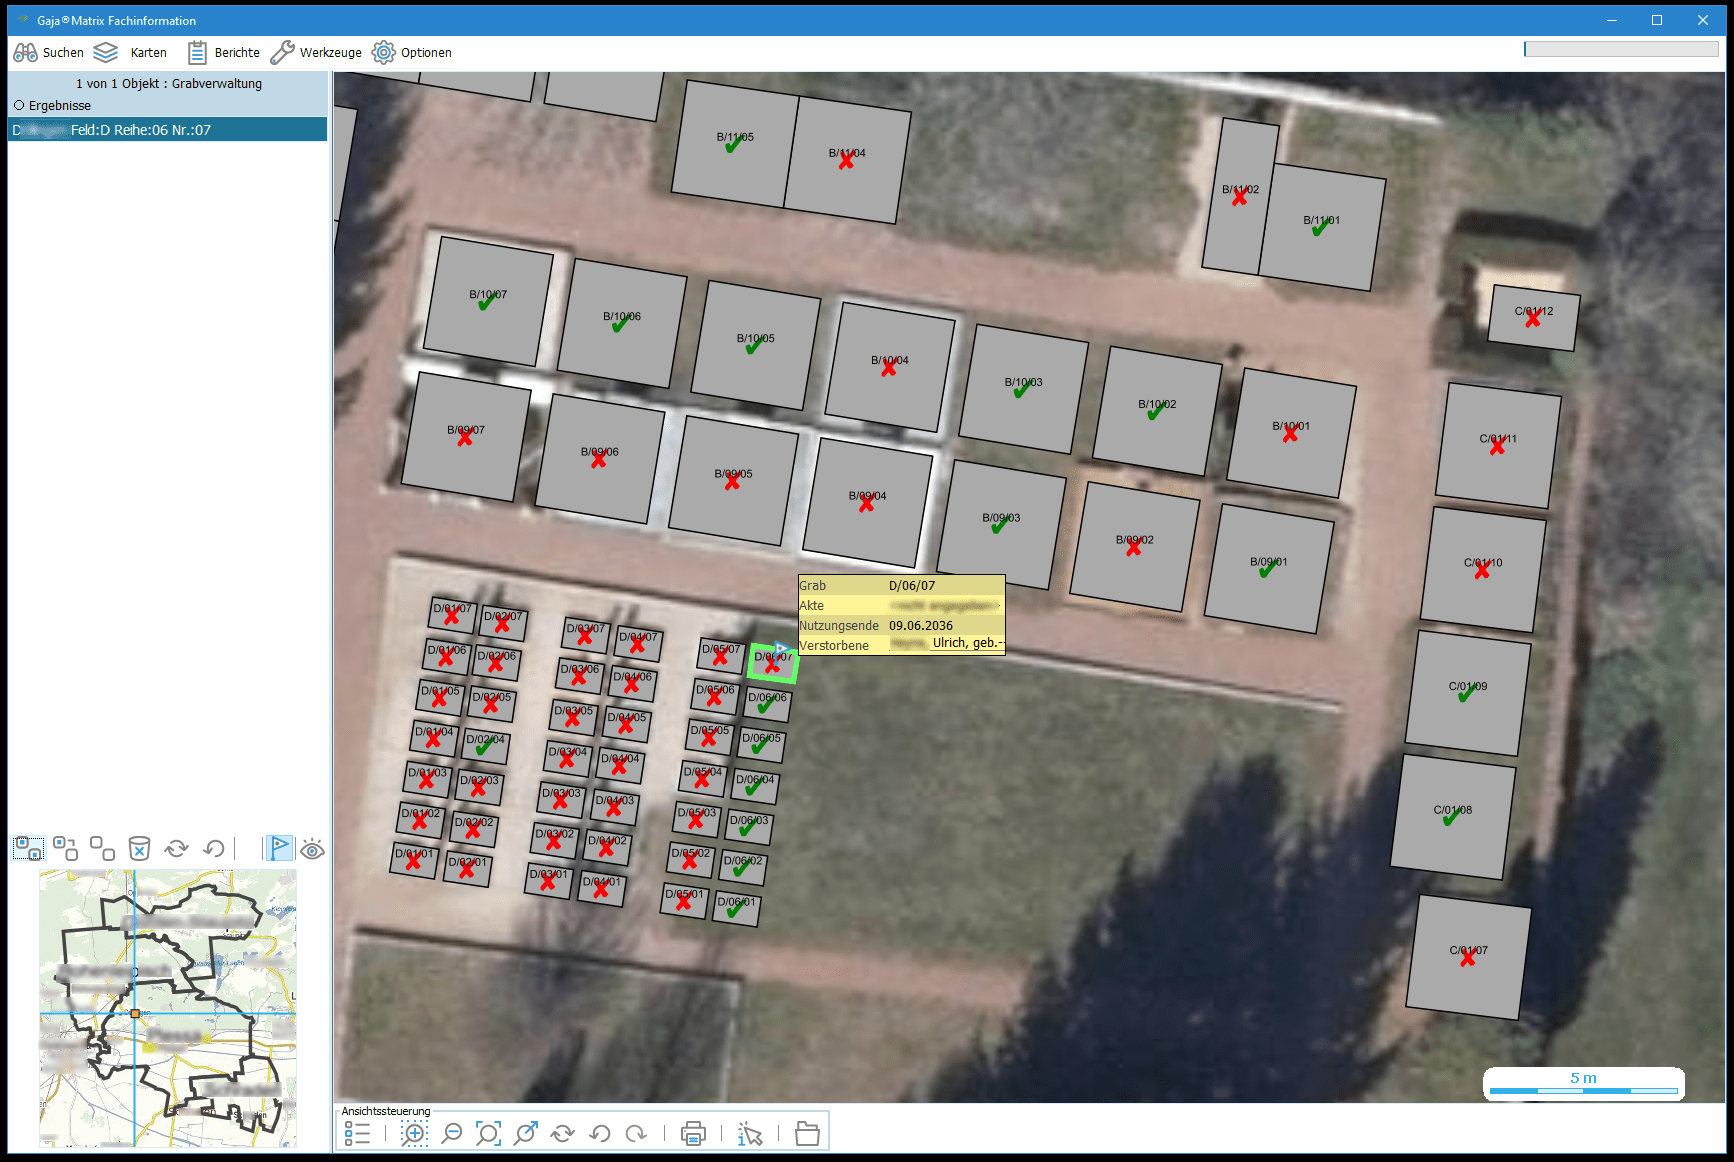Open the Suchen menu
This screenshot has width=1734, height=1162.
49,52
